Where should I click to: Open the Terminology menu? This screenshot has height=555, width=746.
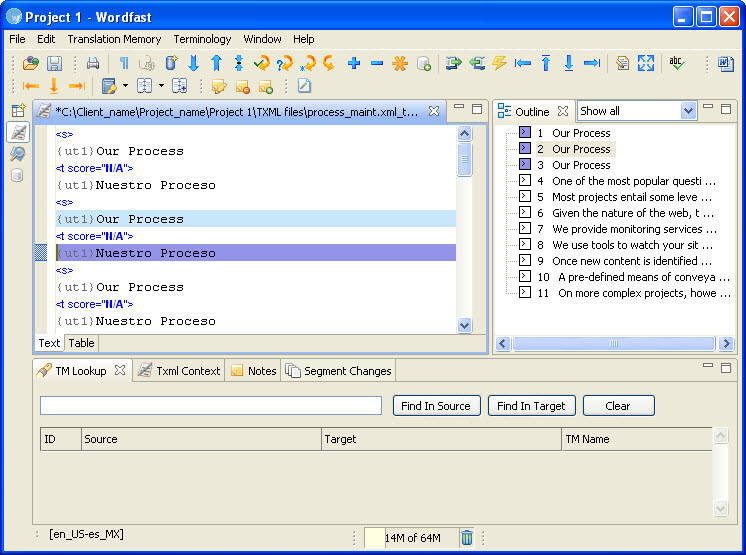click(x=202, y=39)
